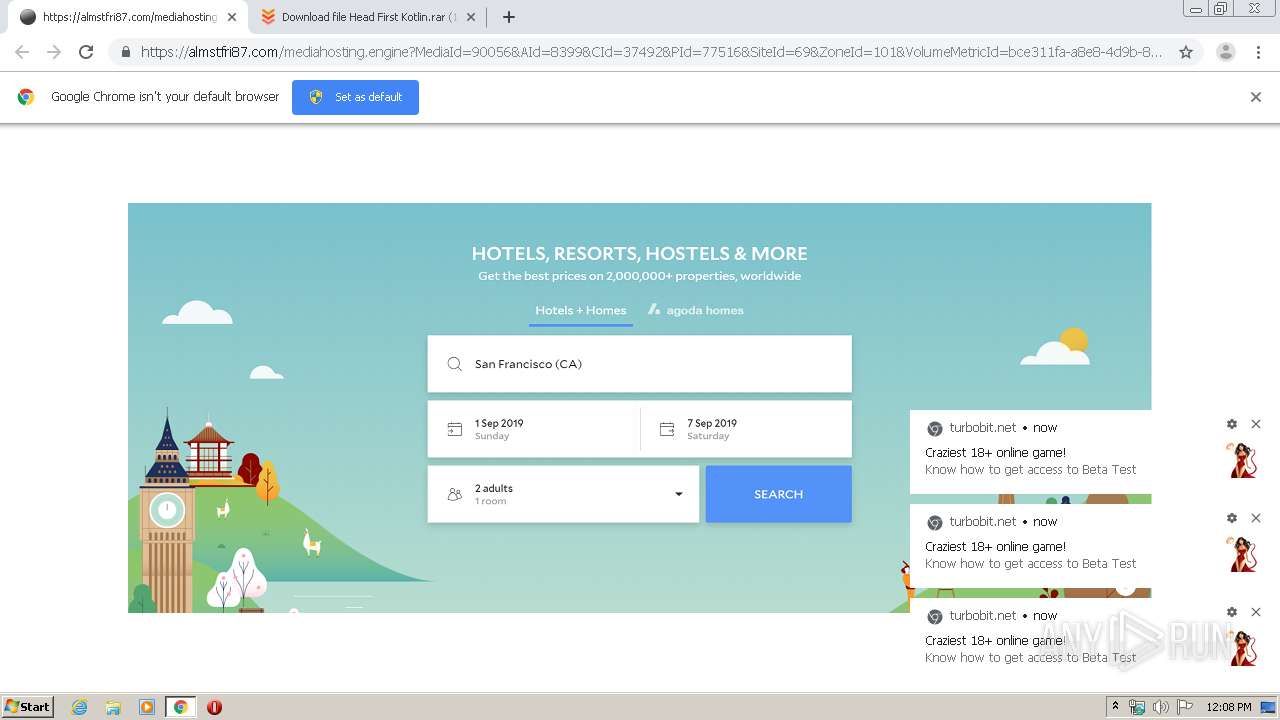Open the check-in date 1 Sep 2019
Viewport: 1280px width, 720px height.
click(534, 429)
